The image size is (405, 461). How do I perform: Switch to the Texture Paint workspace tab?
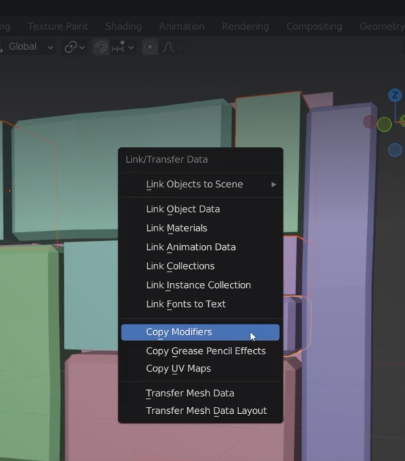coord(58,26)
